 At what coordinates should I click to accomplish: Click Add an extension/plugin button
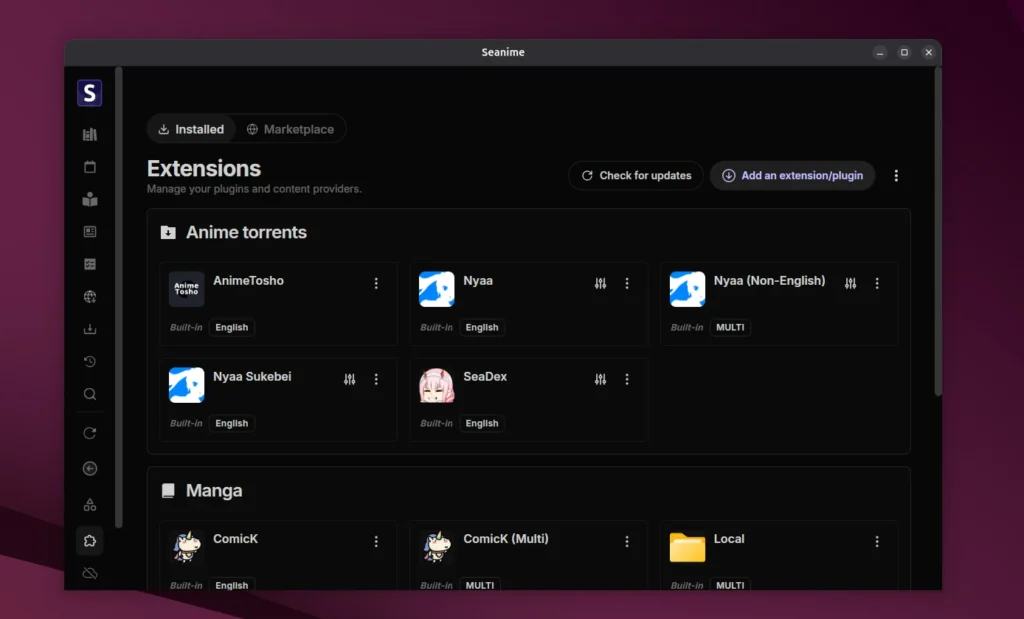point(792,175)
